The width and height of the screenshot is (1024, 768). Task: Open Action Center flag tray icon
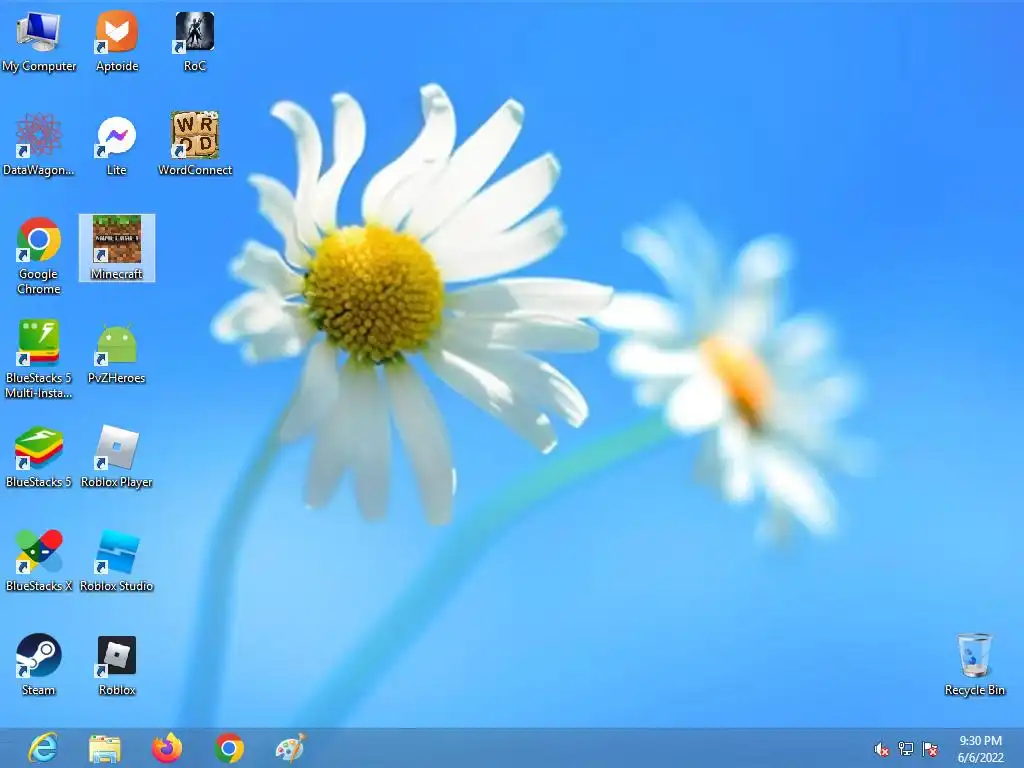(930, 749)
